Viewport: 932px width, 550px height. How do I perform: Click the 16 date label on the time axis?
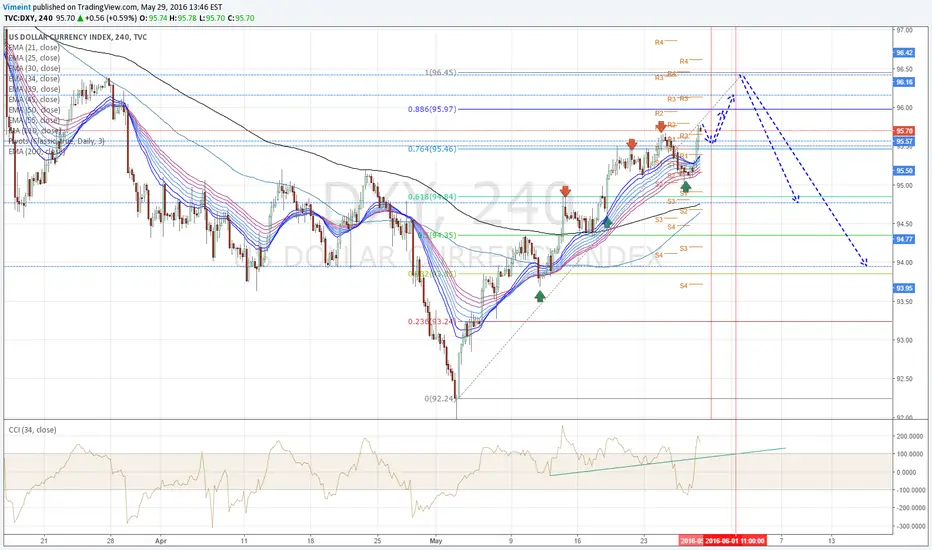577,541
